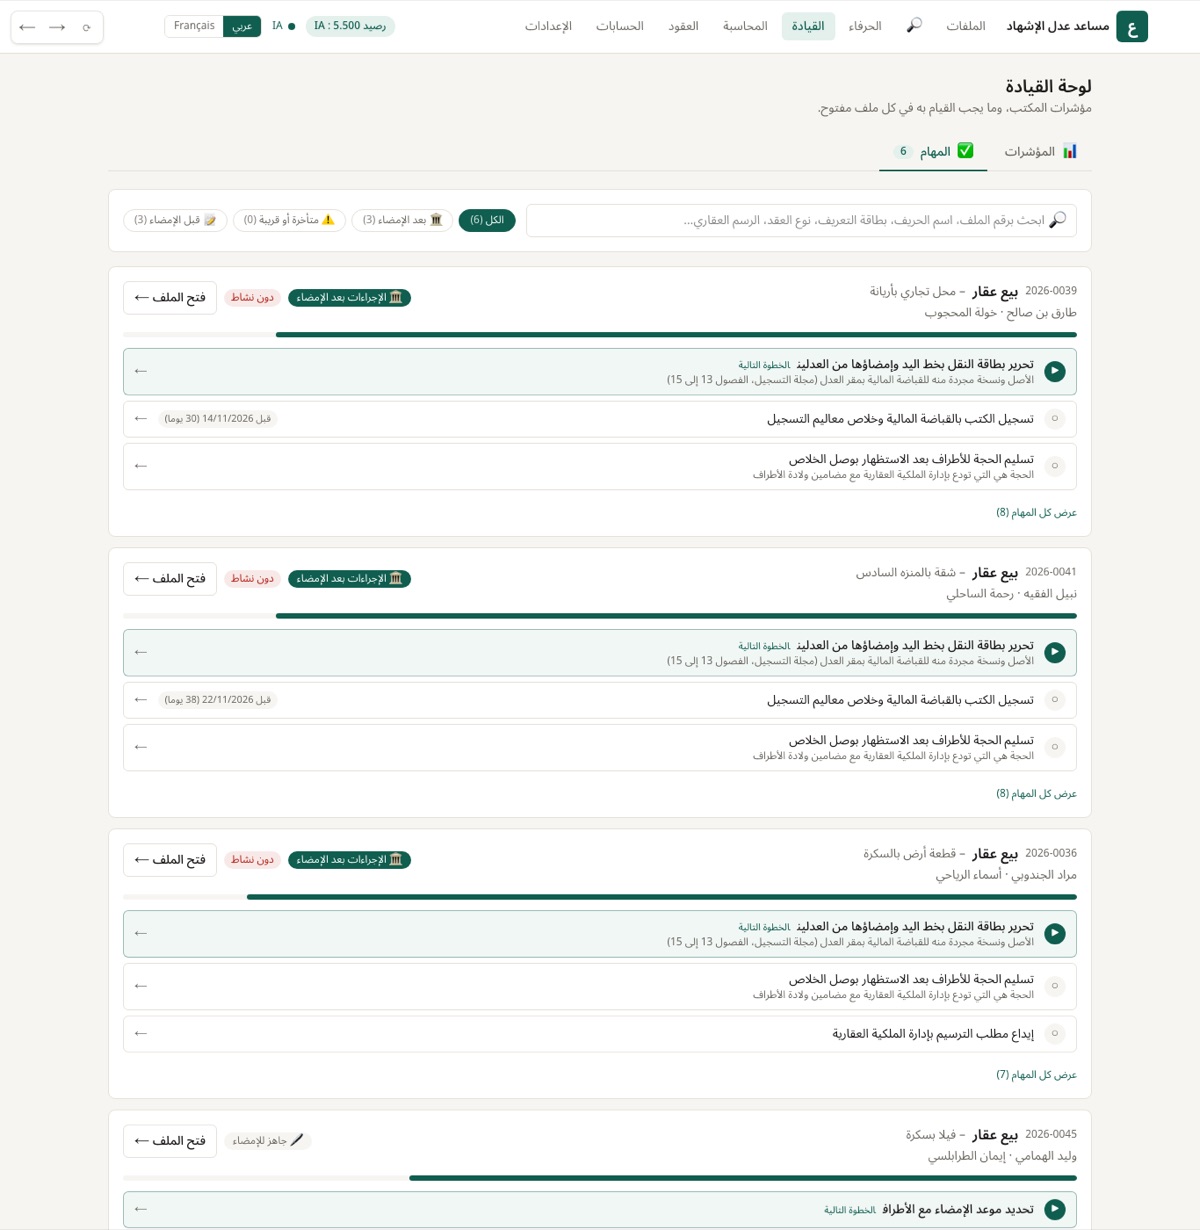The height and width of the screenshot is (1230, 1200).
Task: Filter by بعد الإمضاء (3)
Action: (x=402, y=220)
